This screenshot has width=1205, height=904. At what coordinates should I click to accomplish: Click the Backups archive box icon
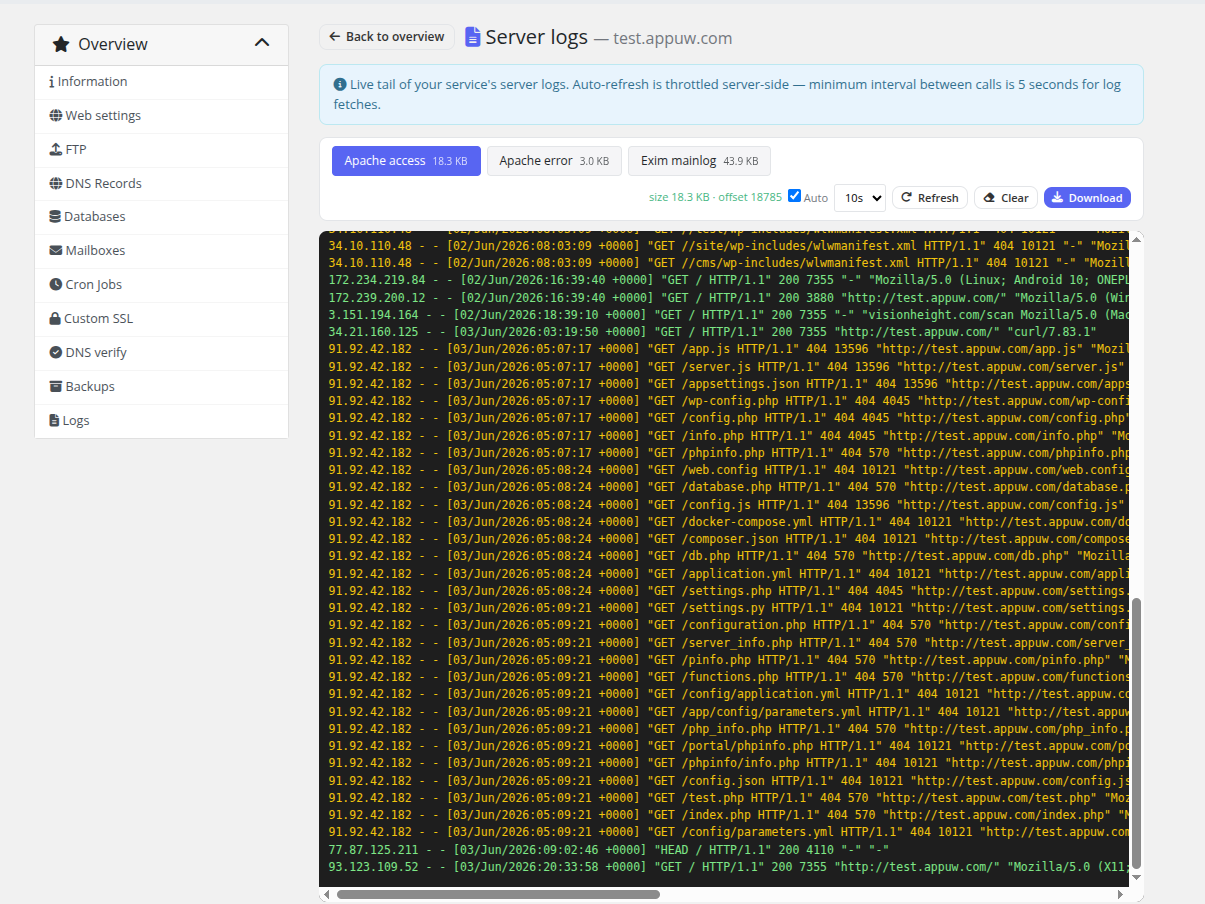click(56, 387)
